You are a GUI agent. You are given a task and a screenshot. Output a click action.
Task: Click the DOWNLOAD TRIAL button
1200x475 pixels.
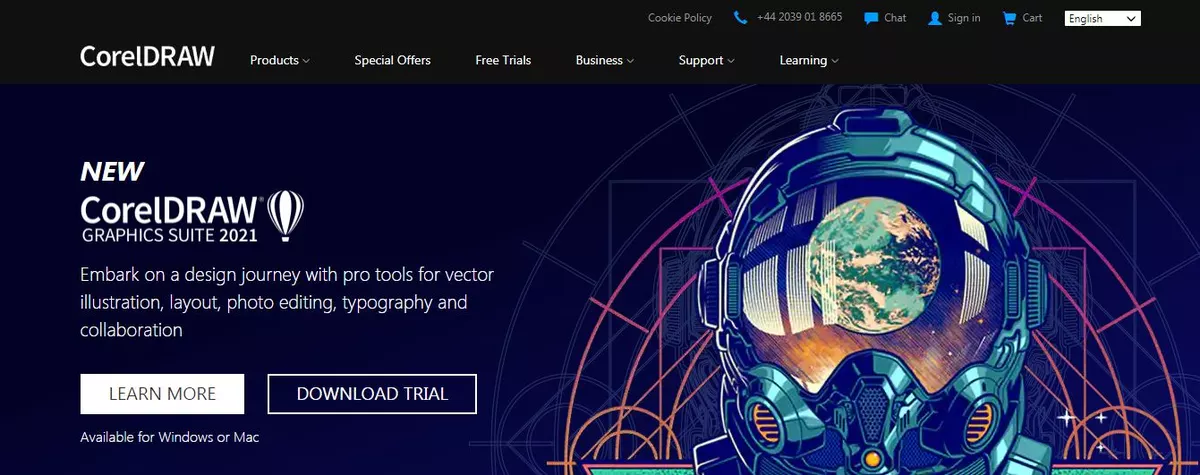372,394
